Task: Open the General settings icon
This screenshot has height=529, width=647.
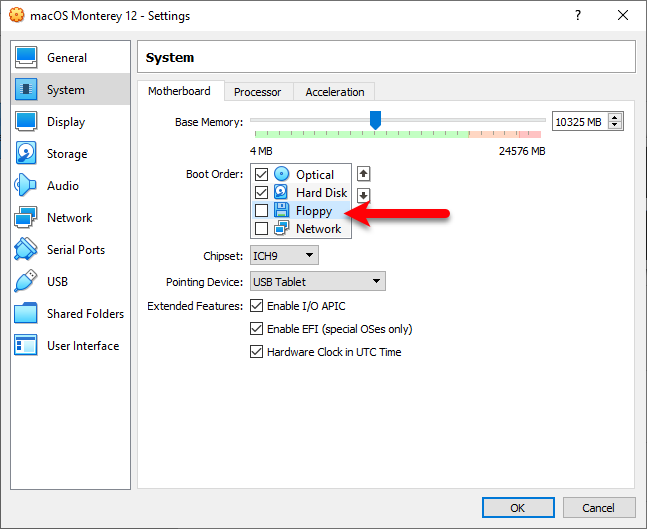Action: [26, 57]
